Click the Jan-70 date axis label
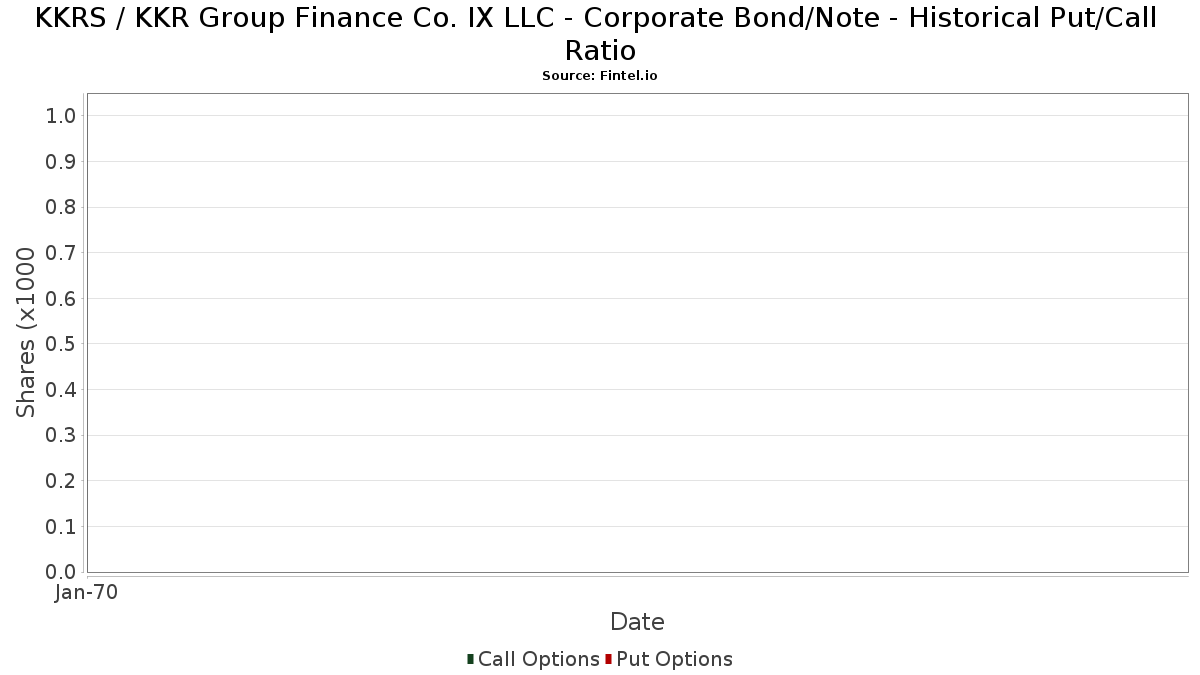Image resolution: width=1200 pixels, height=675 pixels. pos(87,592)
